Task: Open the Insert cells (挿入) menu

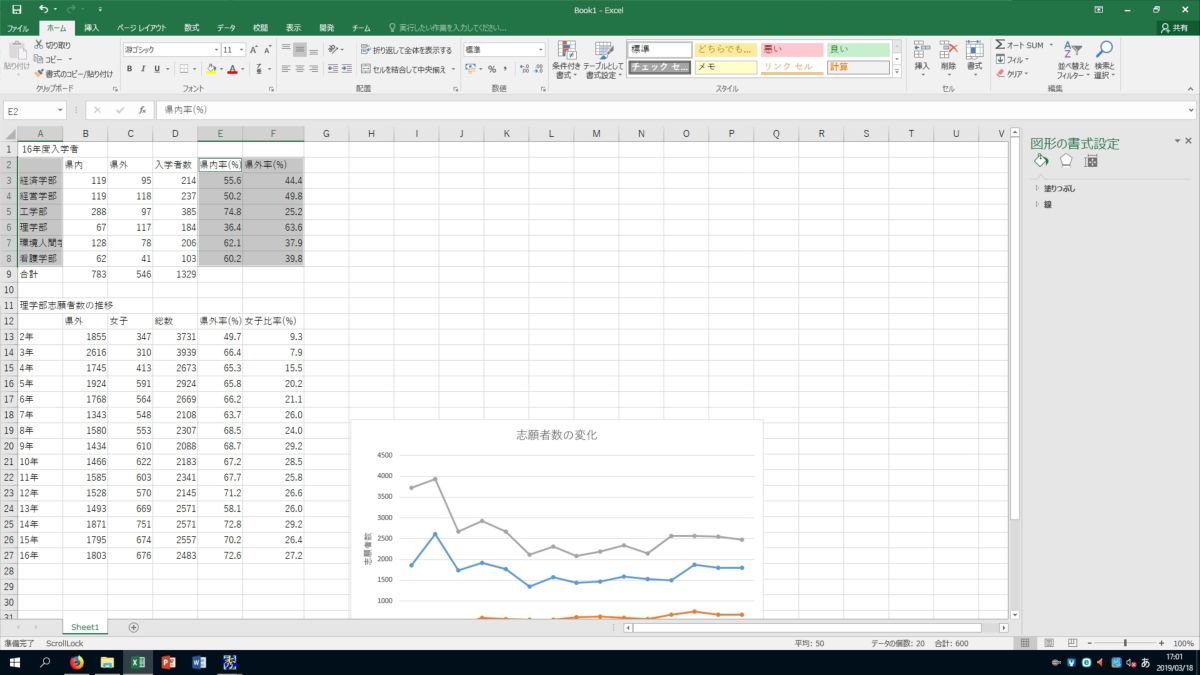Action: 921,59
